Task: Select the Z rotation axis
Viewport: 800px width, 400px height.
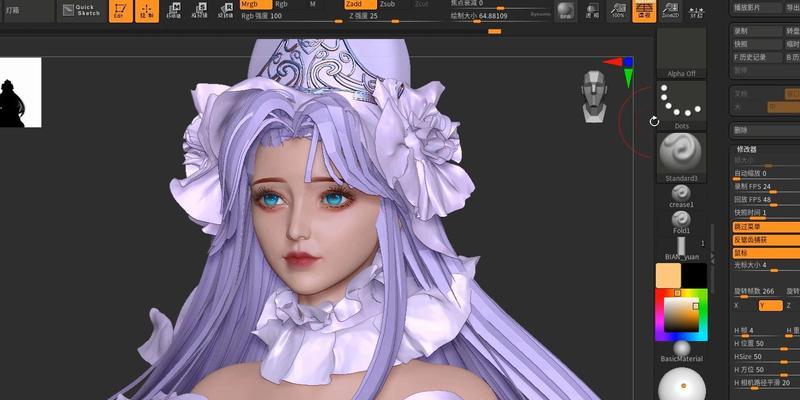Action: tap(792, 306)
